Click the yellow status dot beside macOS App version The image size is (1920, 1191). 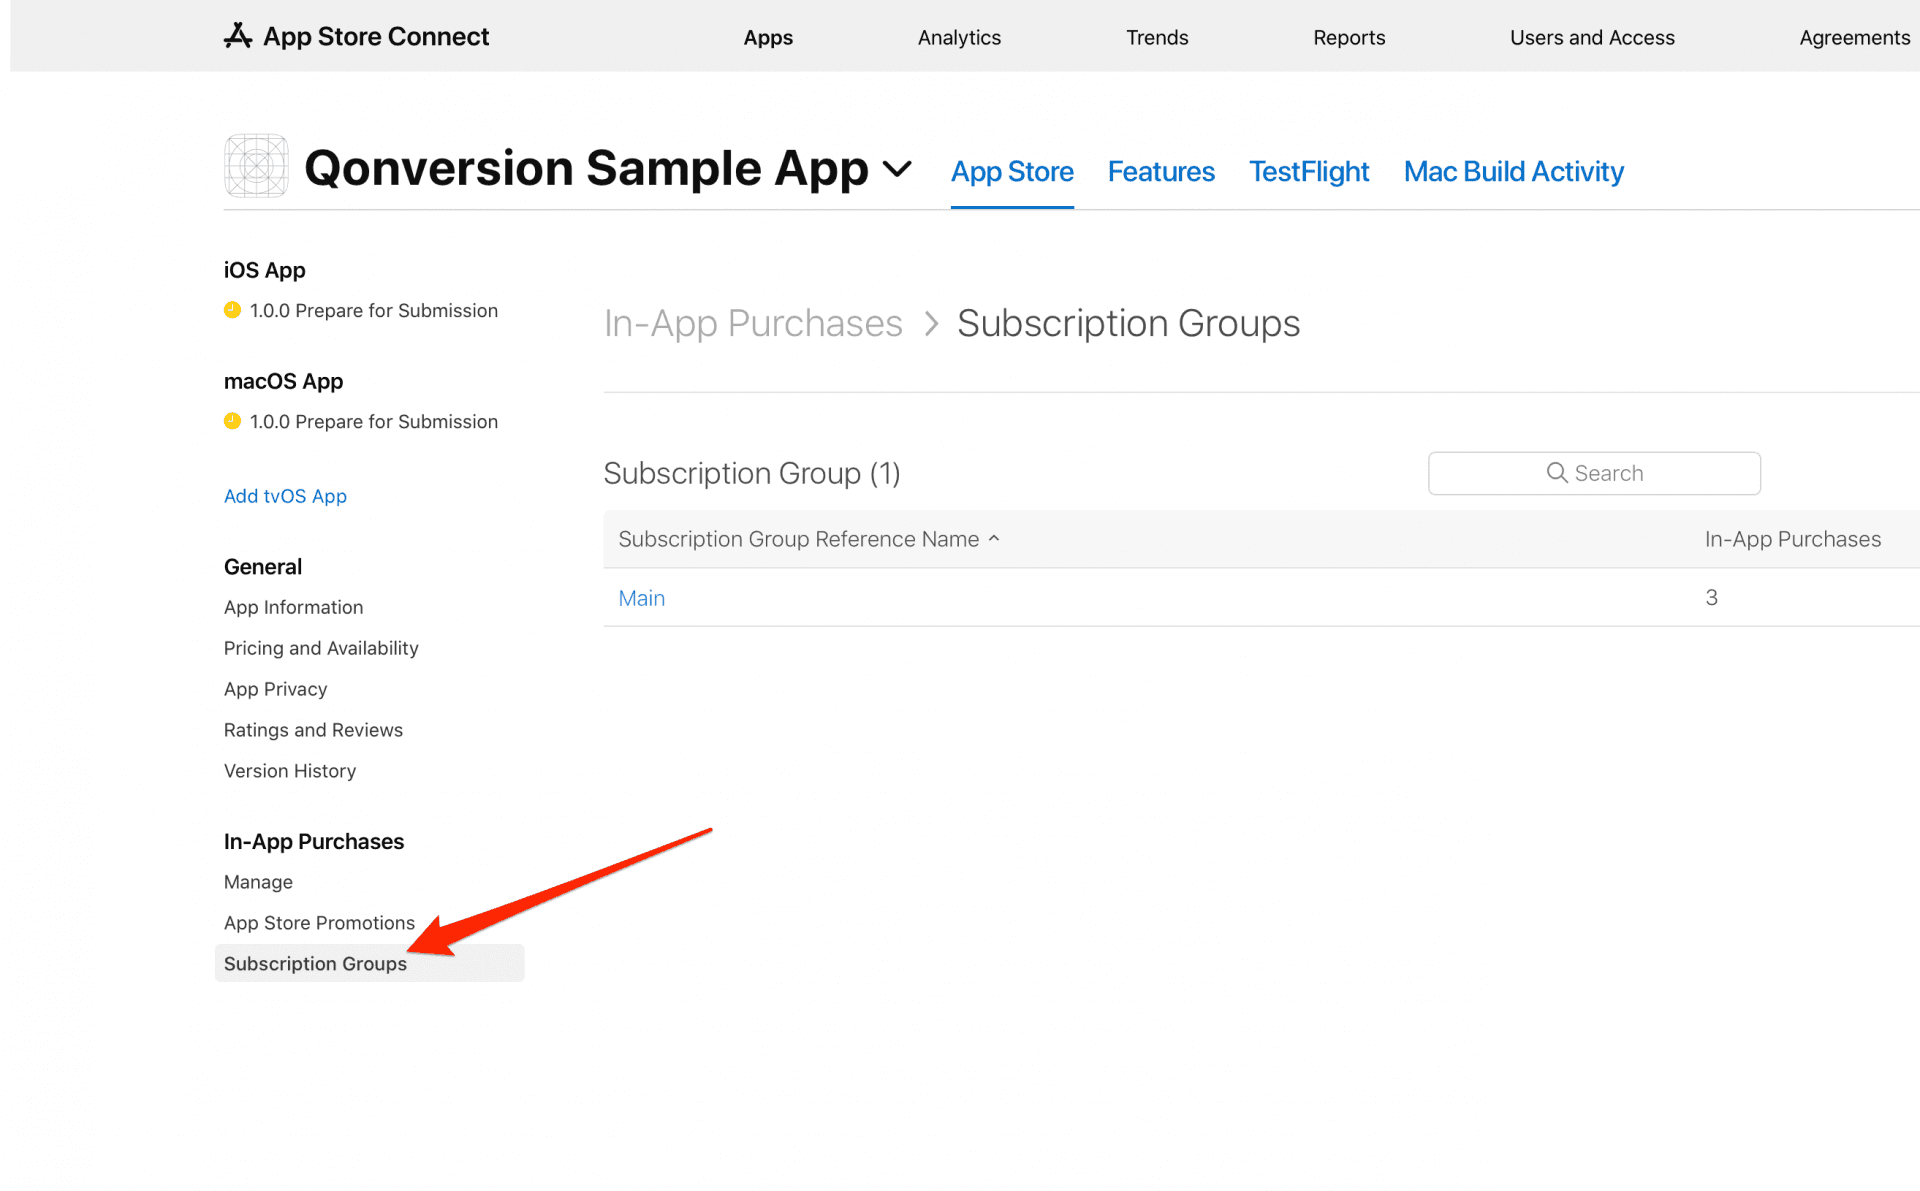point(232,421)
